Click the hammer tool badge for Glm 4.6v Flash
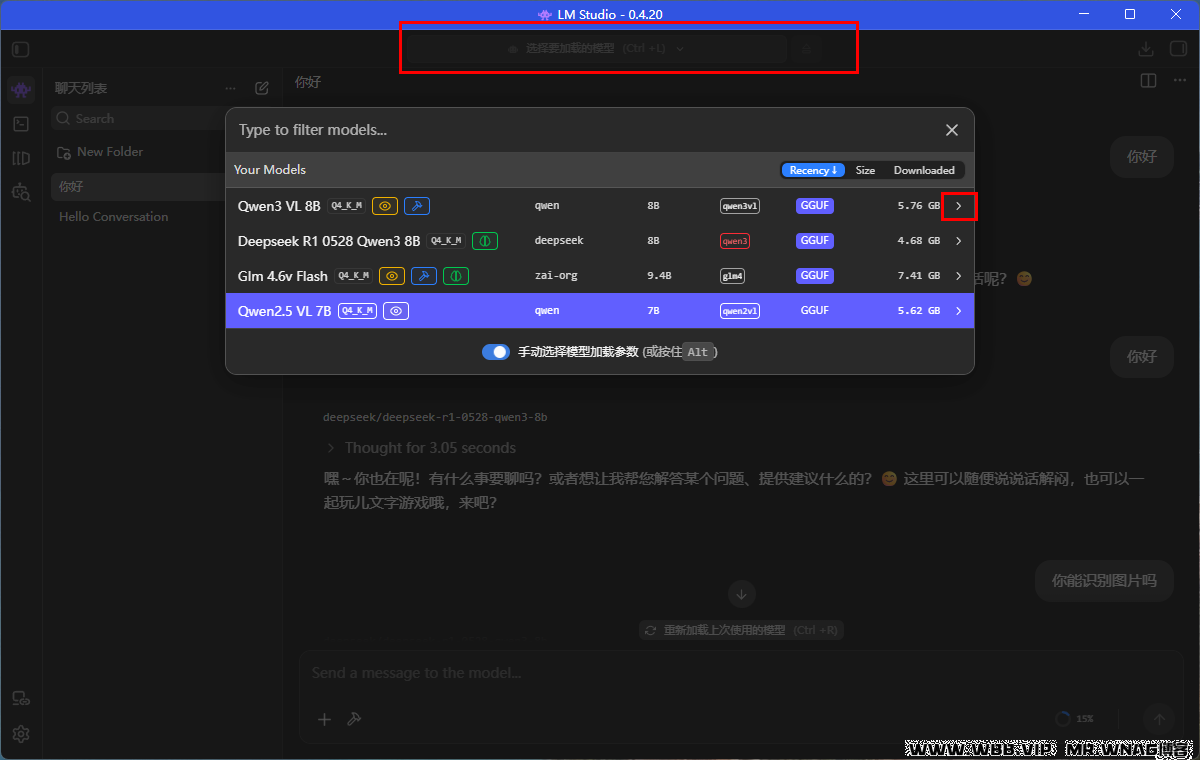The height and width of the screenshot is (760, 1200). click(x=424, y=276)
